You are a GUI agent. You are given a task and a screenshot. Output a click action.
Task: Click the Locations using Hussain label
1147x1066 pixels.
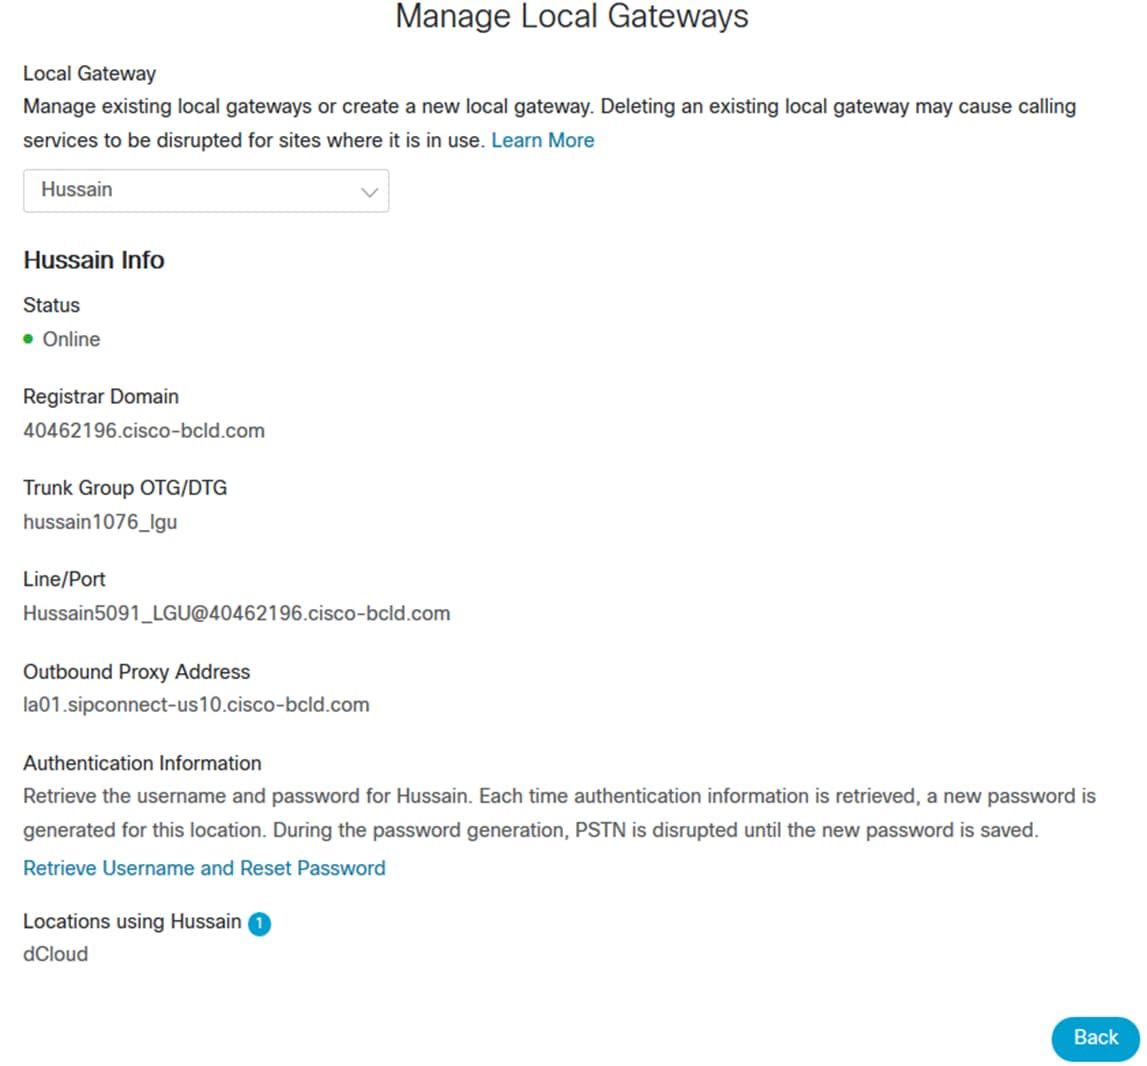coord(132,921)
